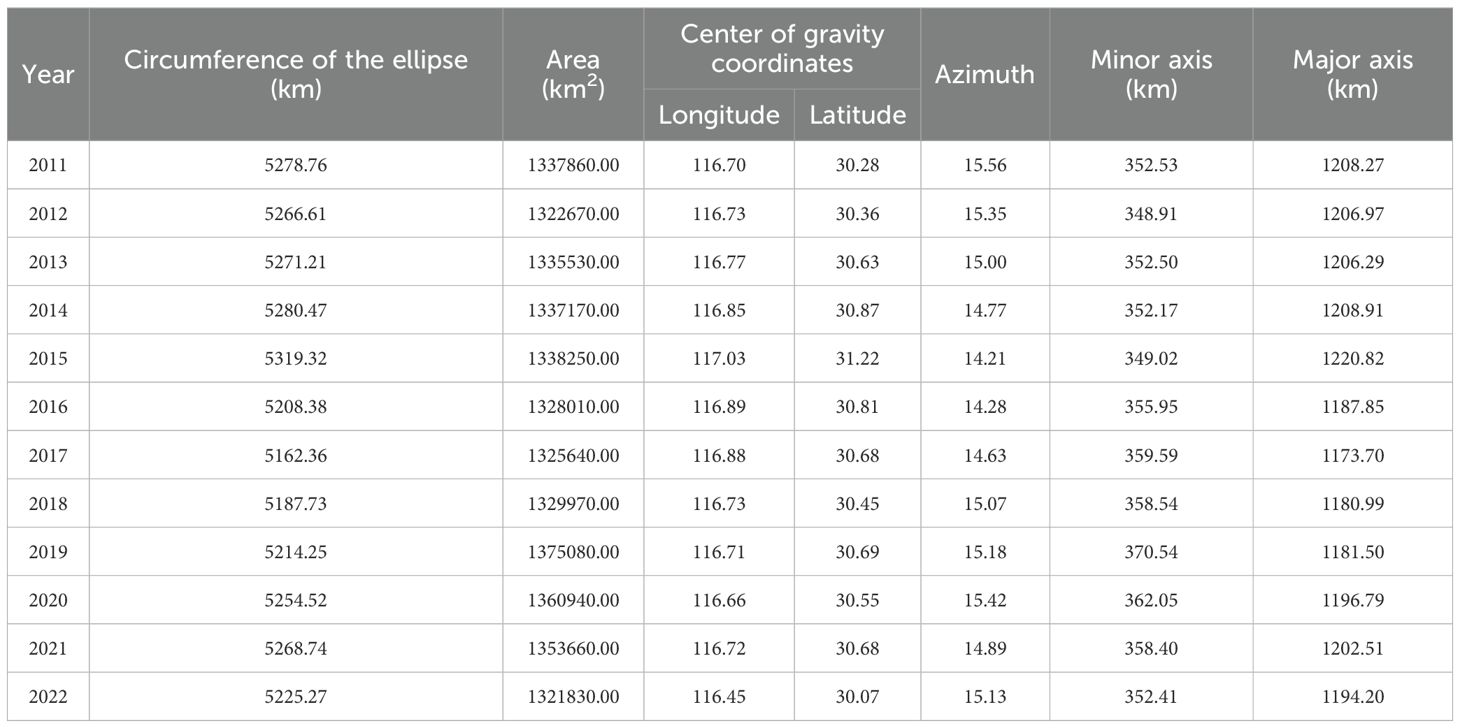Click circumference value 5319.32 for 2015
This screenshot has height=728, width=1460.
(x=296, y=358)
